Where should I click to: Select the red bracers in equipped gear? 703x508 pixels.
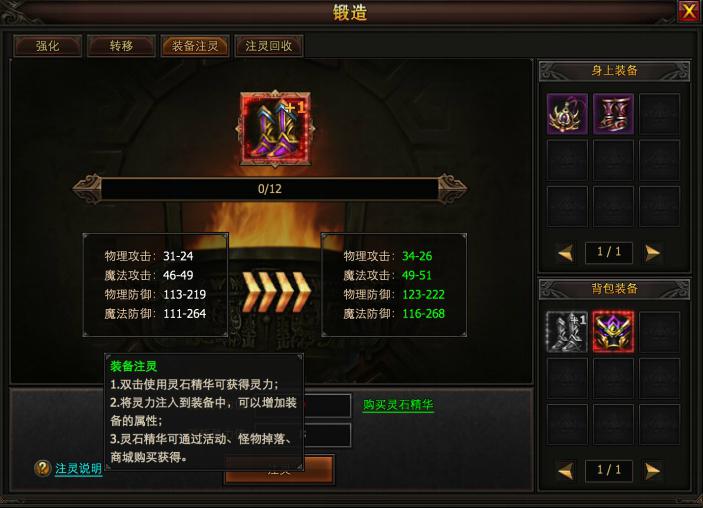(x=613, y=114)
